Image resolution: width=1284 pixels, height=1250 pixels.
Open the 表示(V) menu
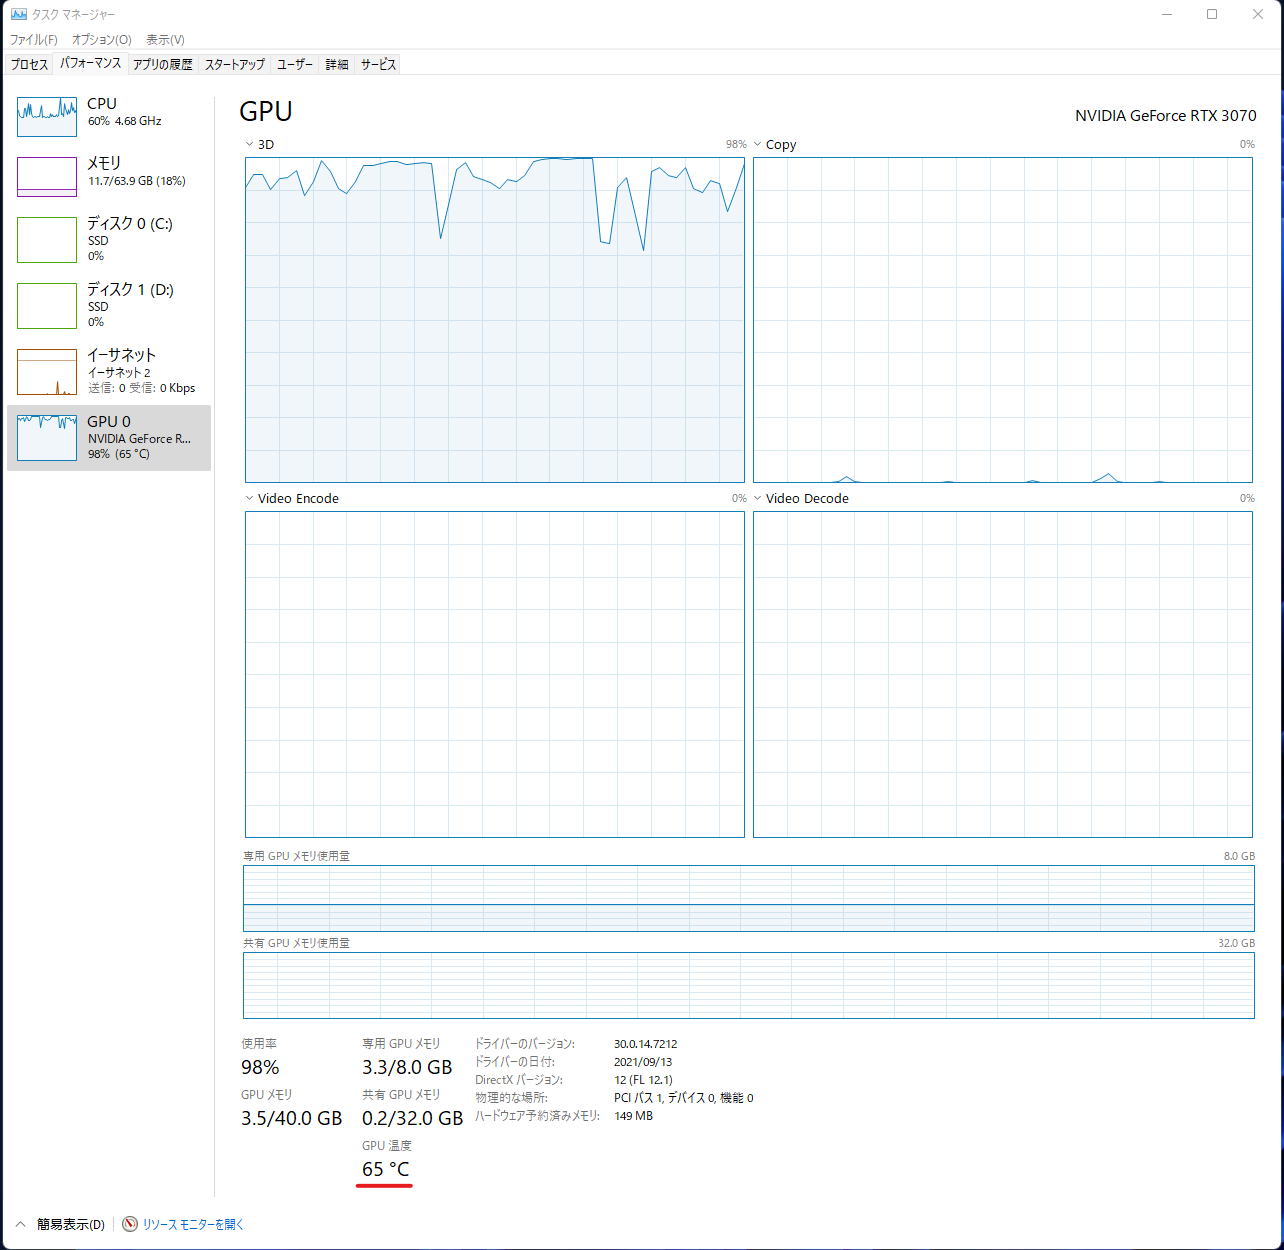(165, 40)
